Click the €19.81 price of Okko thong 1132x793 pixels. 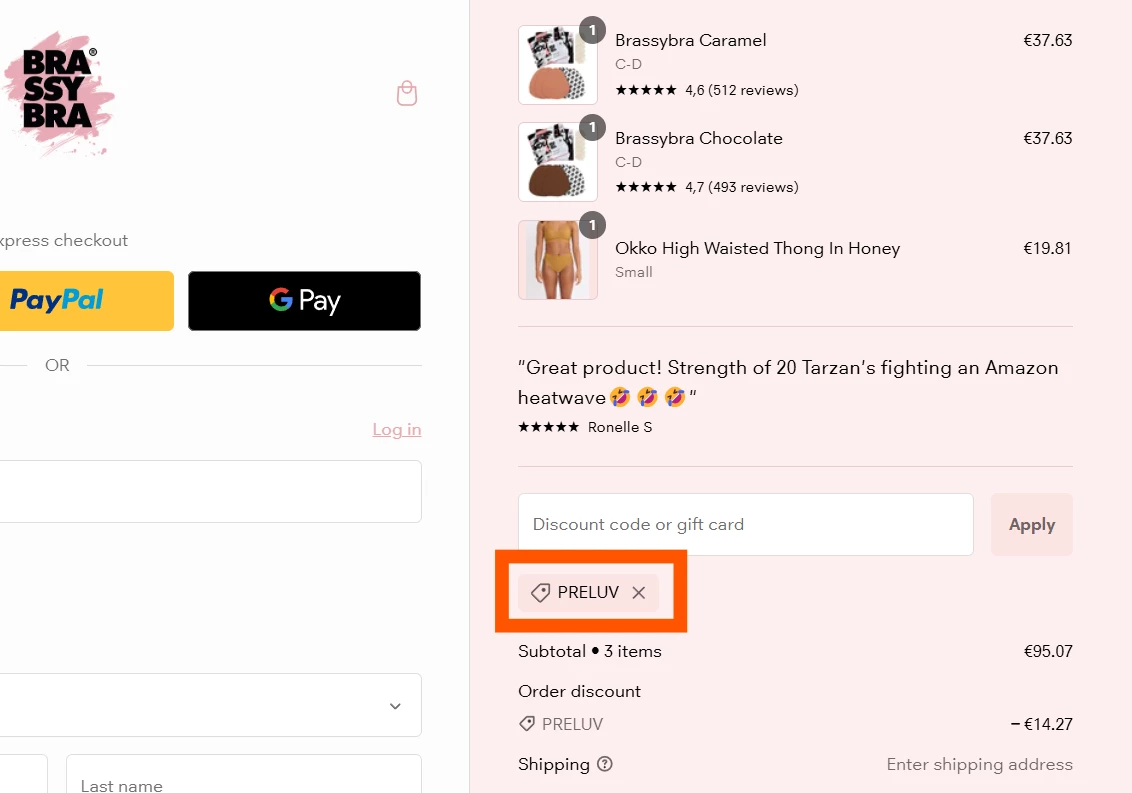pos(1048,248)
